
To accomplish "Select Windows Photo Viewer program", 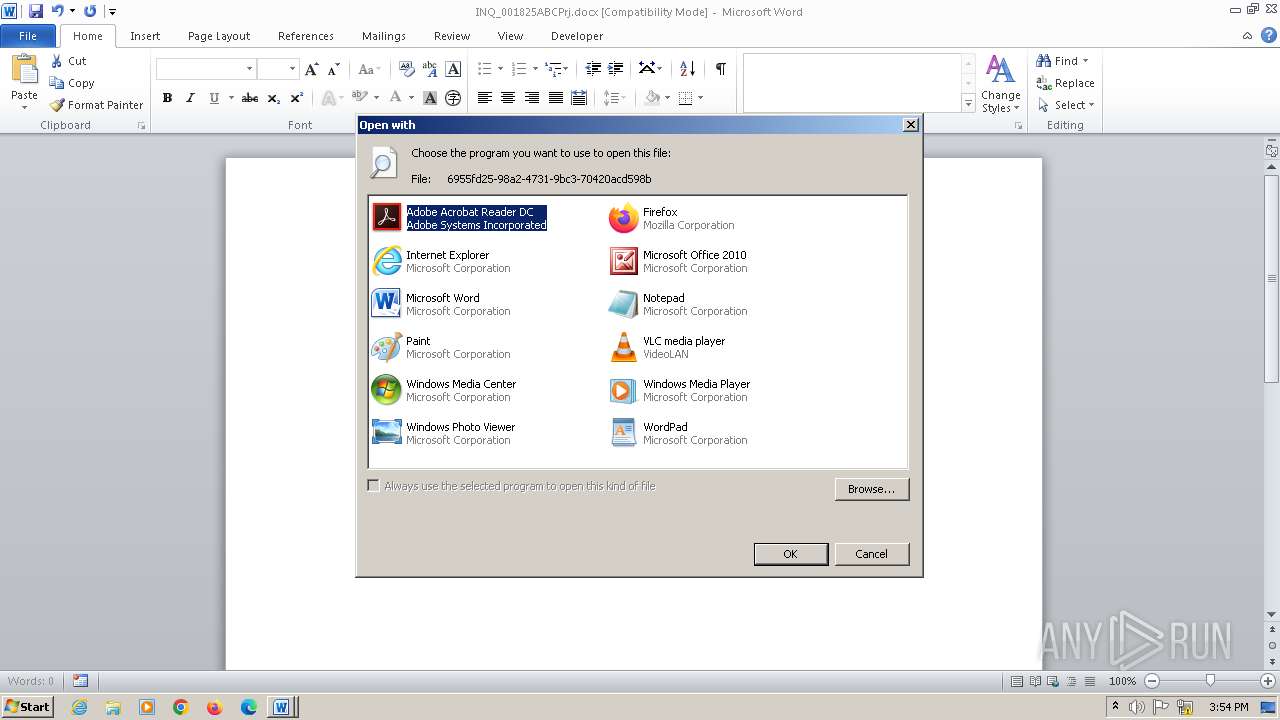I will pyautogui.click(x=443, y=433).
